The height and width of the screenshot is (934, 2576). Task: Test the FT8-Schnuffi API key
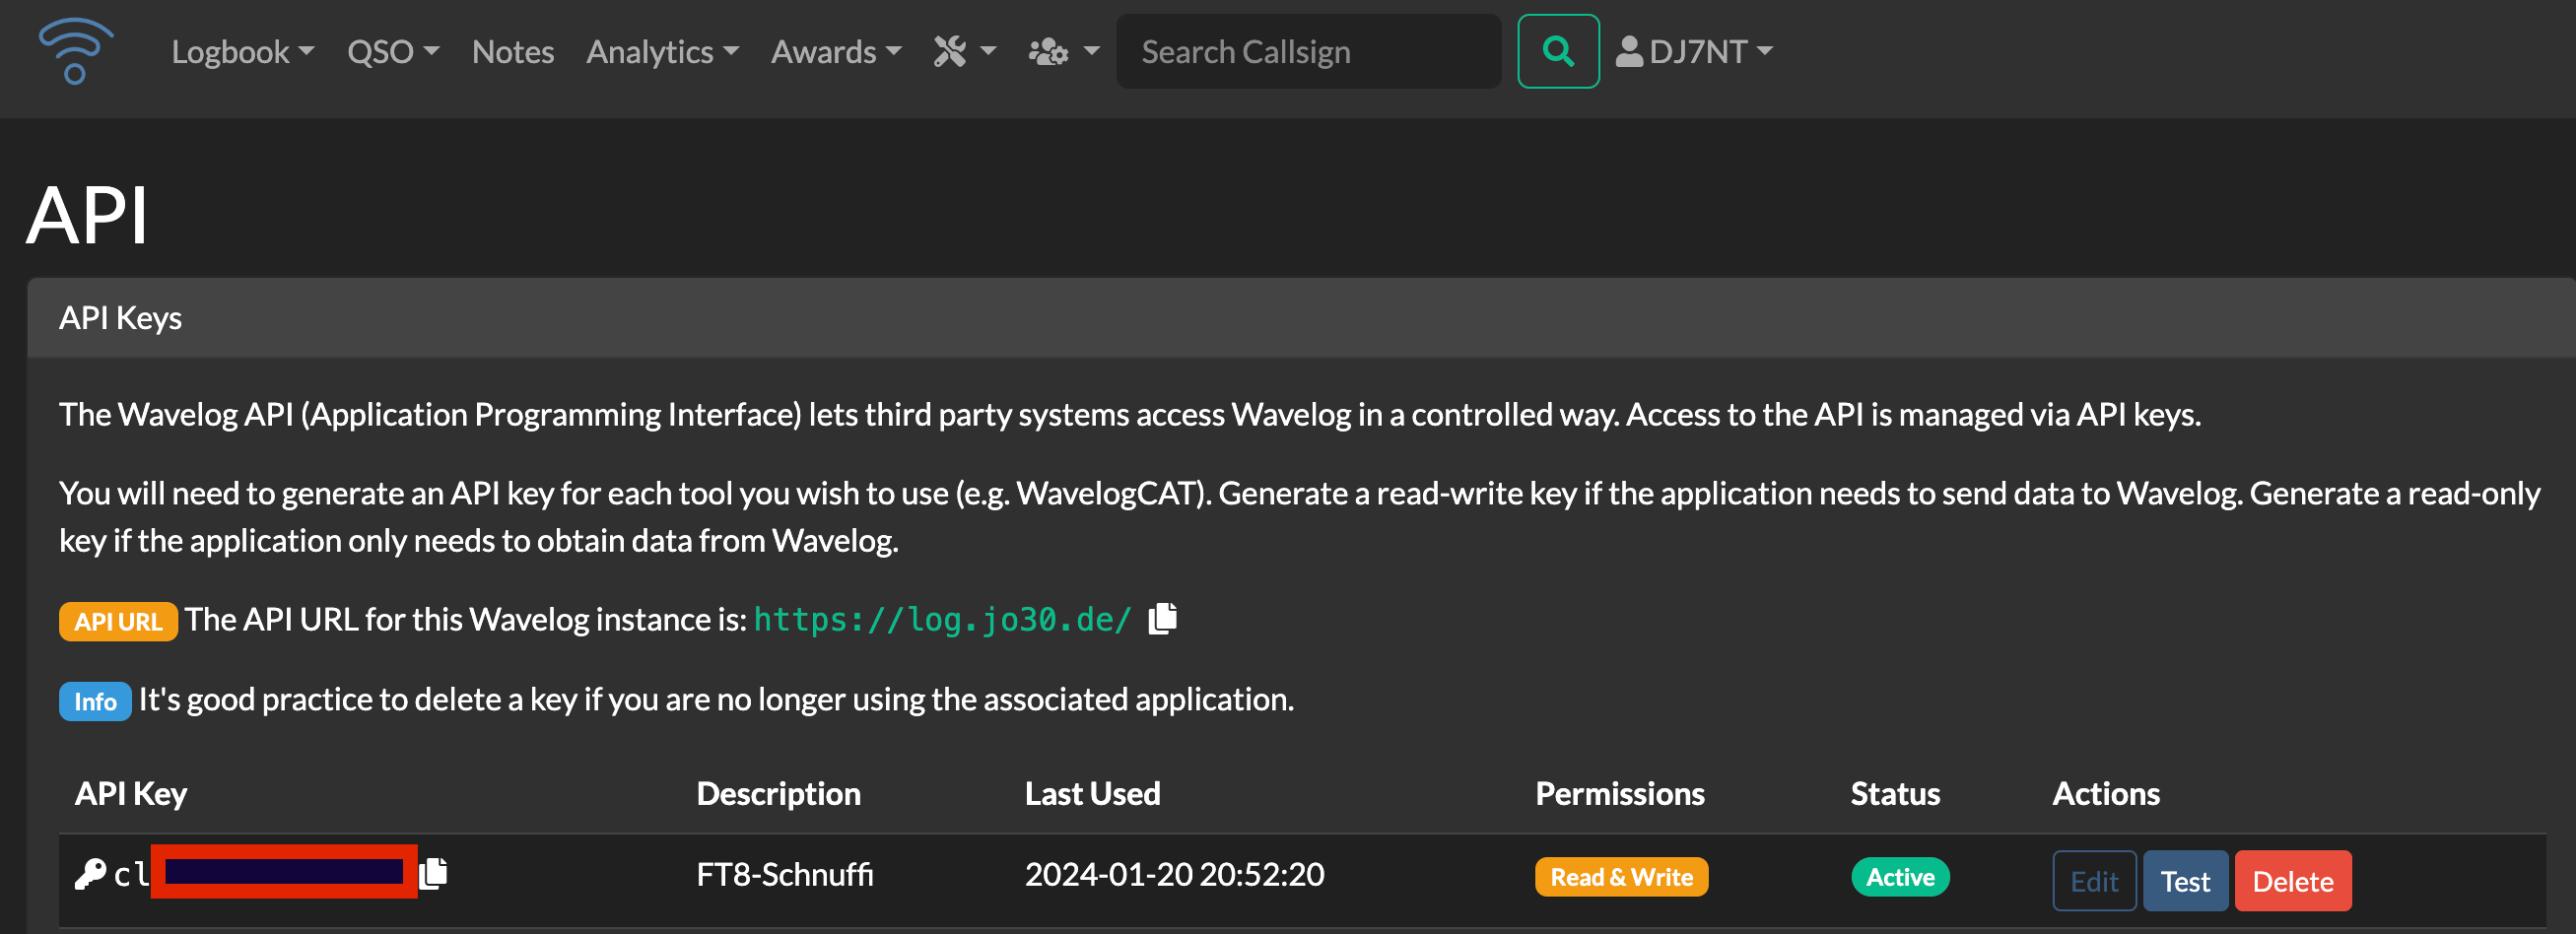click(x=2184, y=880)
